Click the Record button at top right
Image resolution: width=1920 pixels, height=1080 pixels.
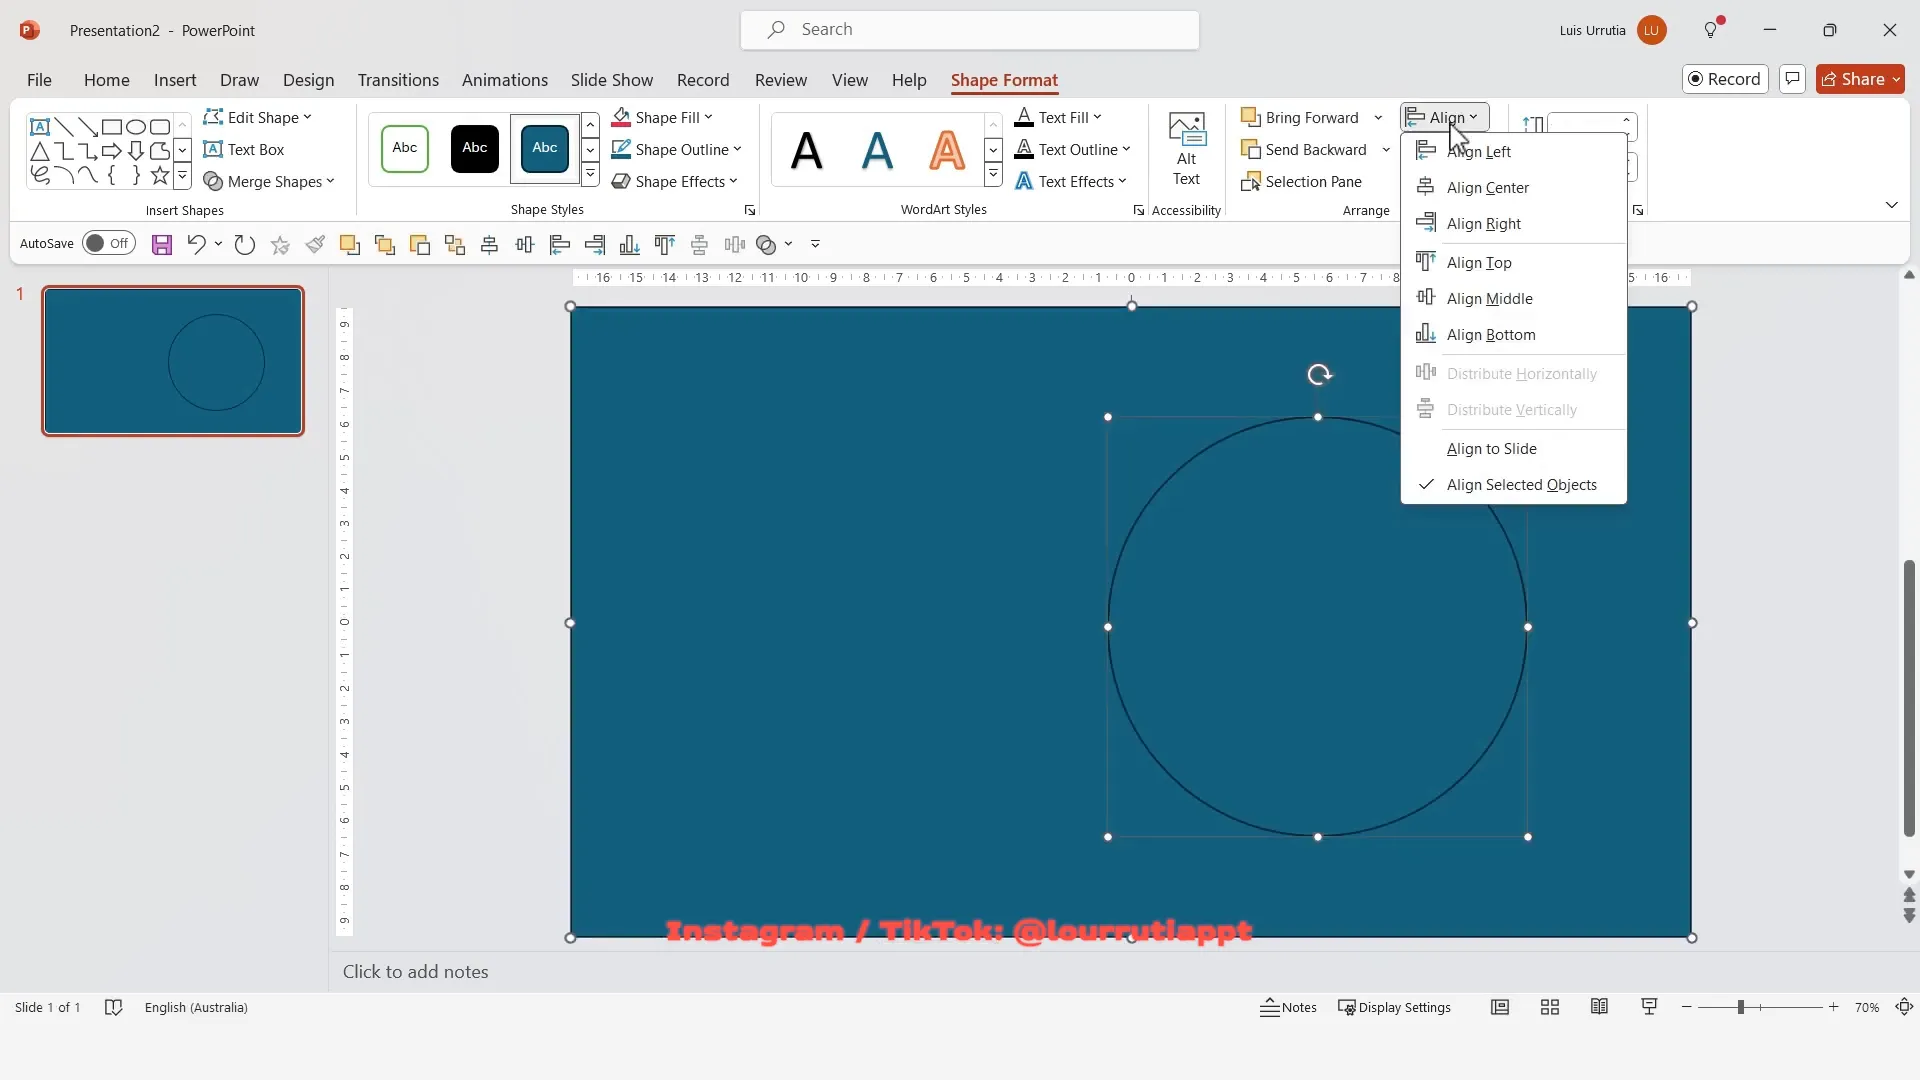[x=1725, y=79]
